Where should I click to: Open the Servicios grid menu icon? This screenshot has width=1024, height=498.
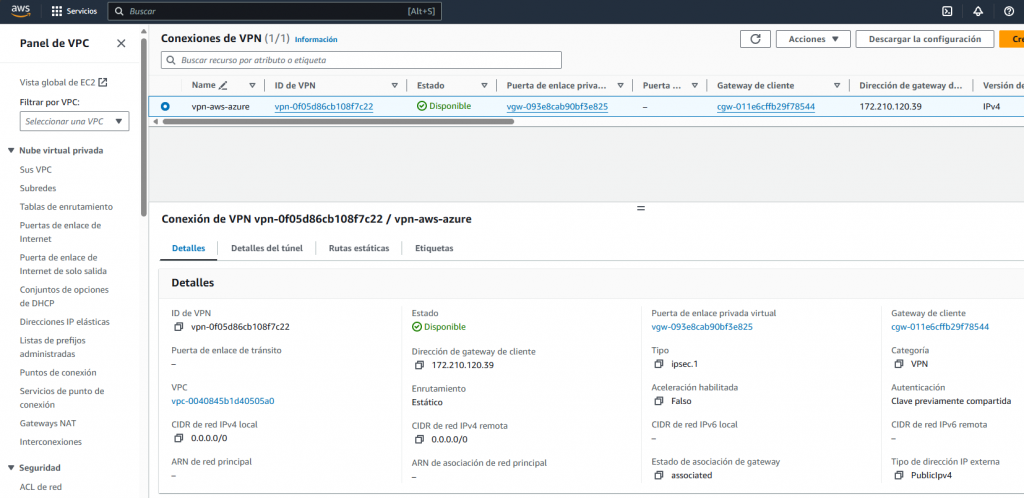point(57,11)
